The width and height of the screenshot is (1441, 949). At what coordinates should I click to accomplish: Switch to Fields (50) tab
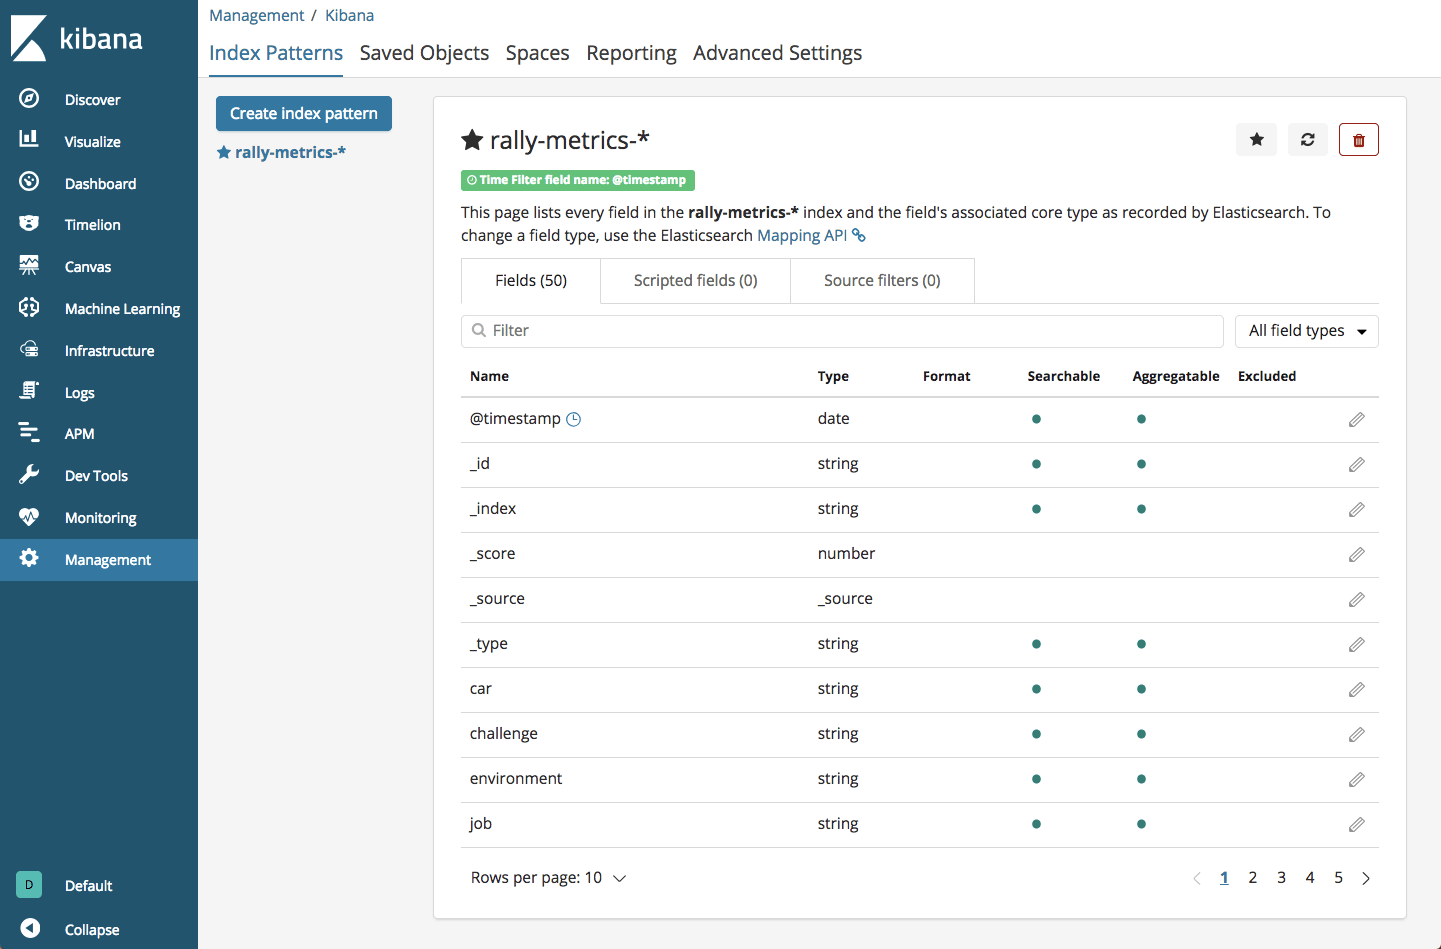[x=531, y=281]
